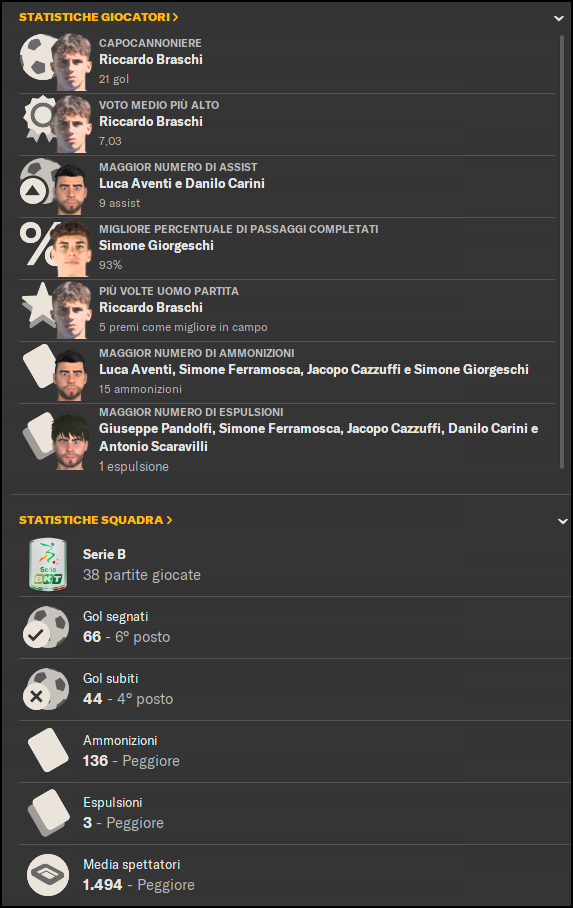Click Luca Aventi e Danilo Carini assist entry
573x908 pixels.
pos(182,184)
